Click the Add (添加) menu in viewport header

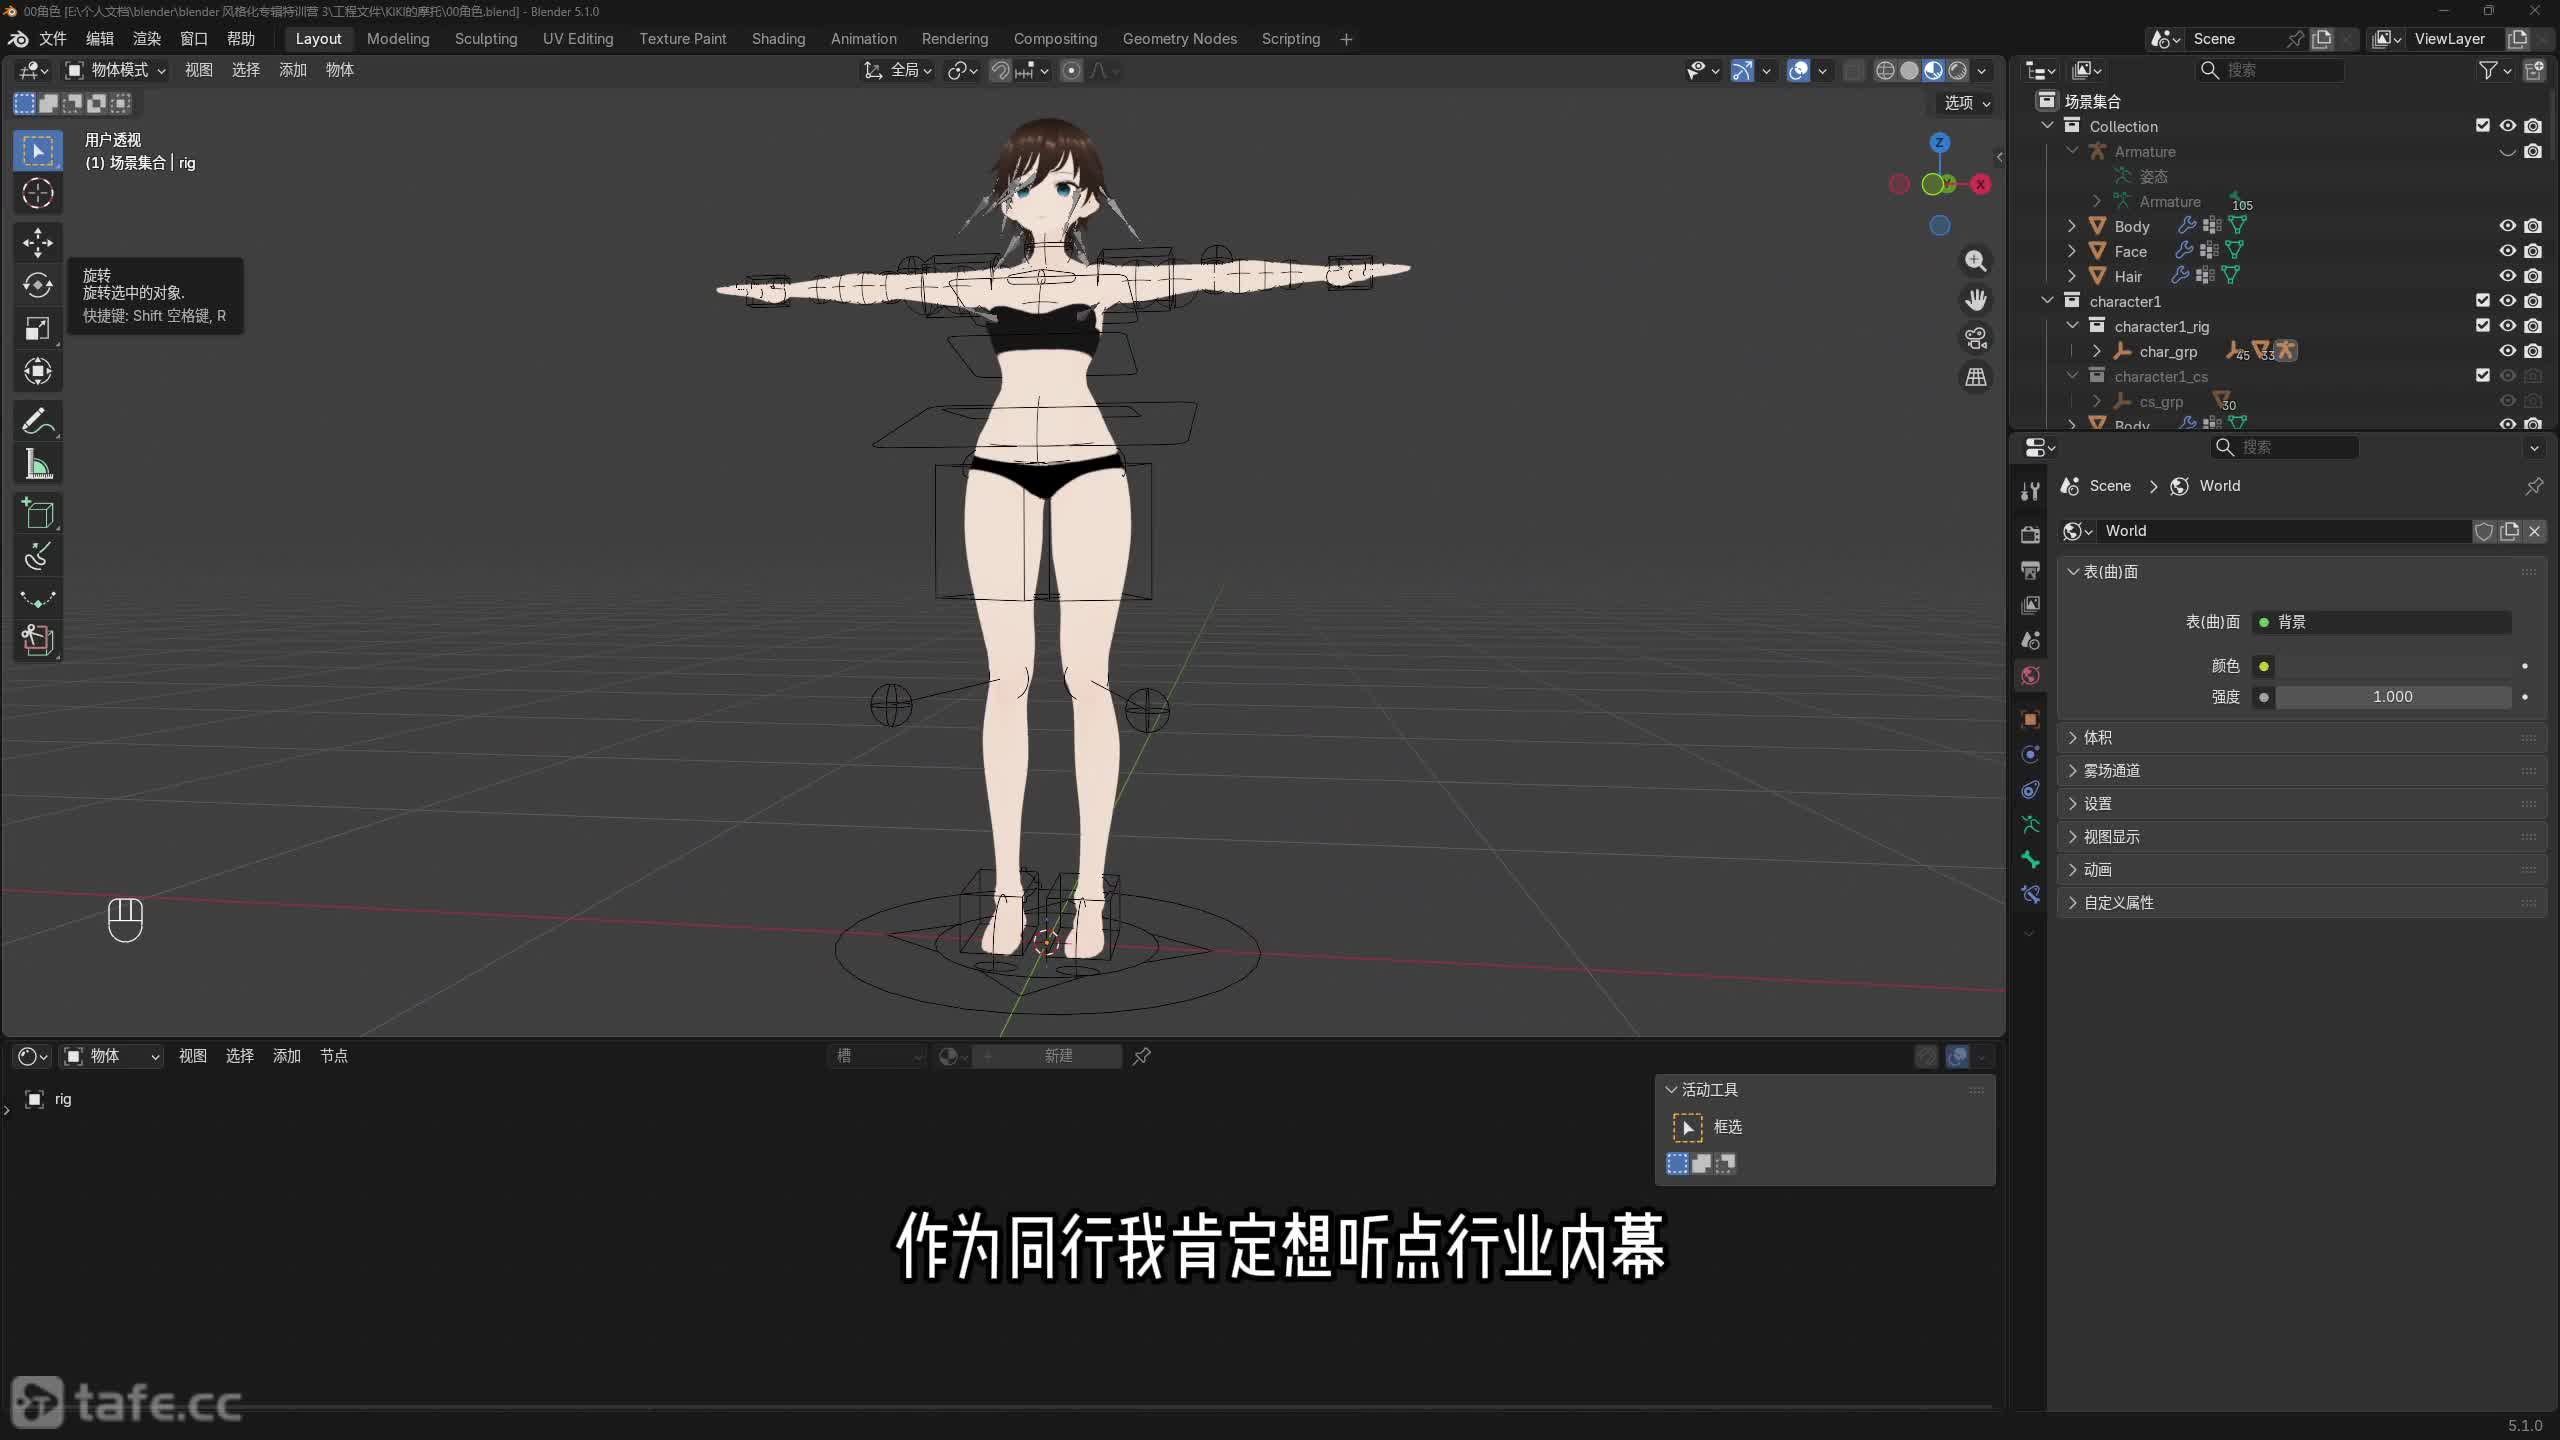[x=293, y=70]
